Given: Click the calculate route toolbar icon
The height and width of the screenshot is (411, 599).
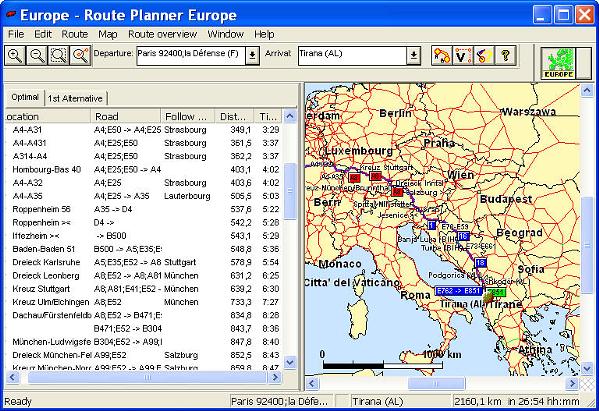Looking at the screenshot, I should coord(442,56).
